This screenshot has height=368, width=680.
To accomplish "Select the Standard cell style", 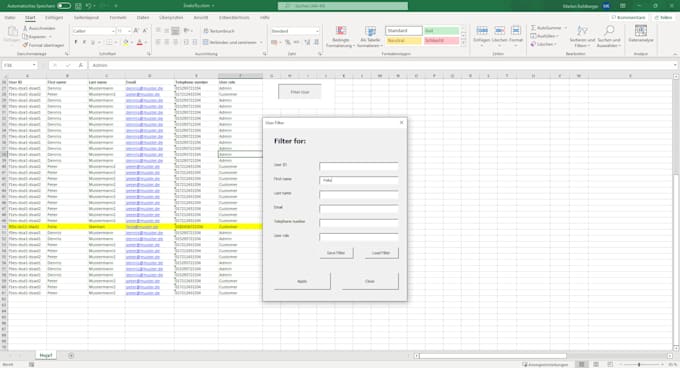I will coord(403,31).
